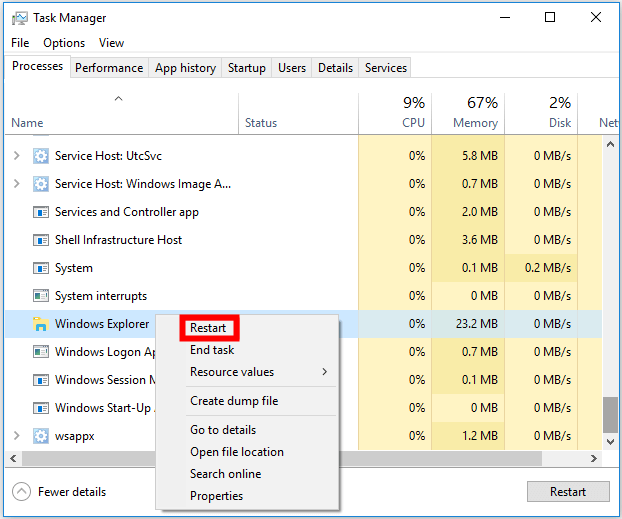Open the File menu
Image resolution: width=622 pixels, height=519 pixels.
[20, 43]
